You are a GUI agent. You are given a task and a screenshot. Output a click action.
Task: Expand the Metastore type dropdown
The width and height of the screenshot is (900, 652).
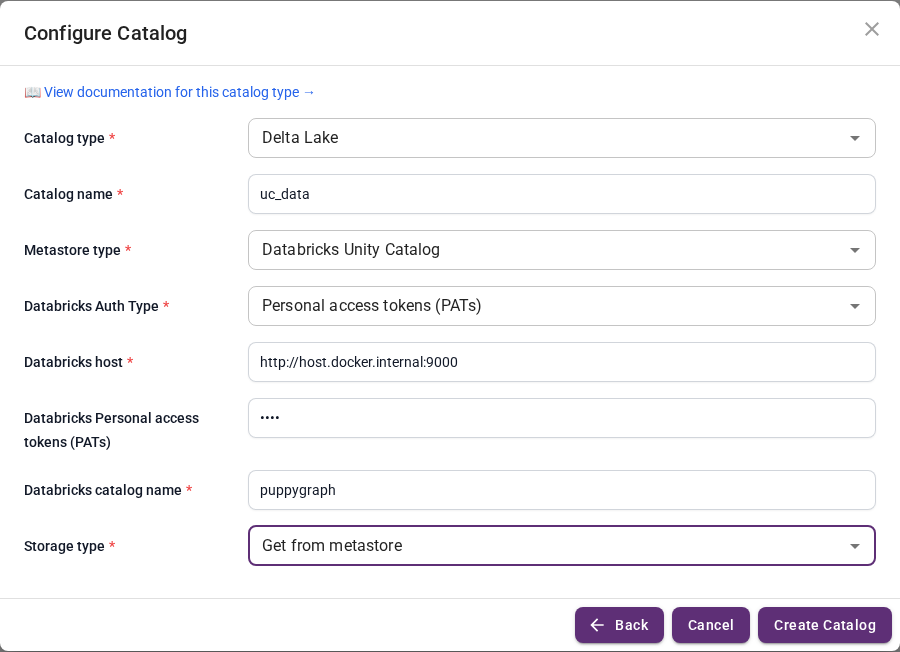(x=561, y=250)
